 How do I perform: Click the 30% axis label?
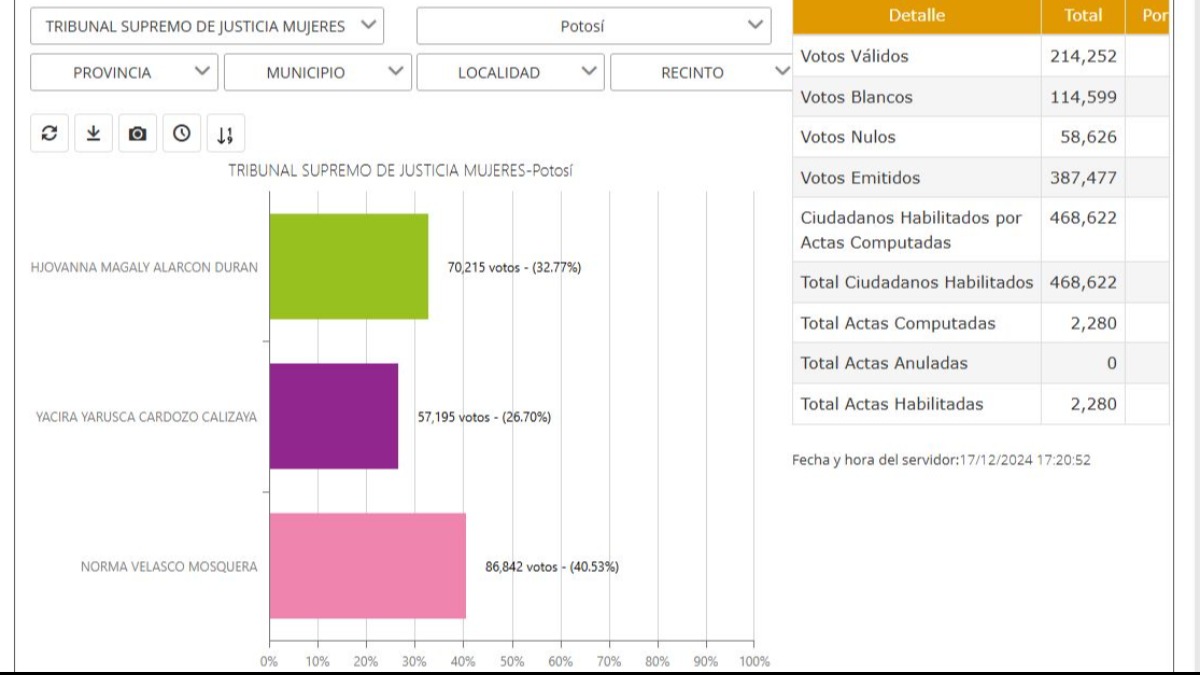click(414, 661)
